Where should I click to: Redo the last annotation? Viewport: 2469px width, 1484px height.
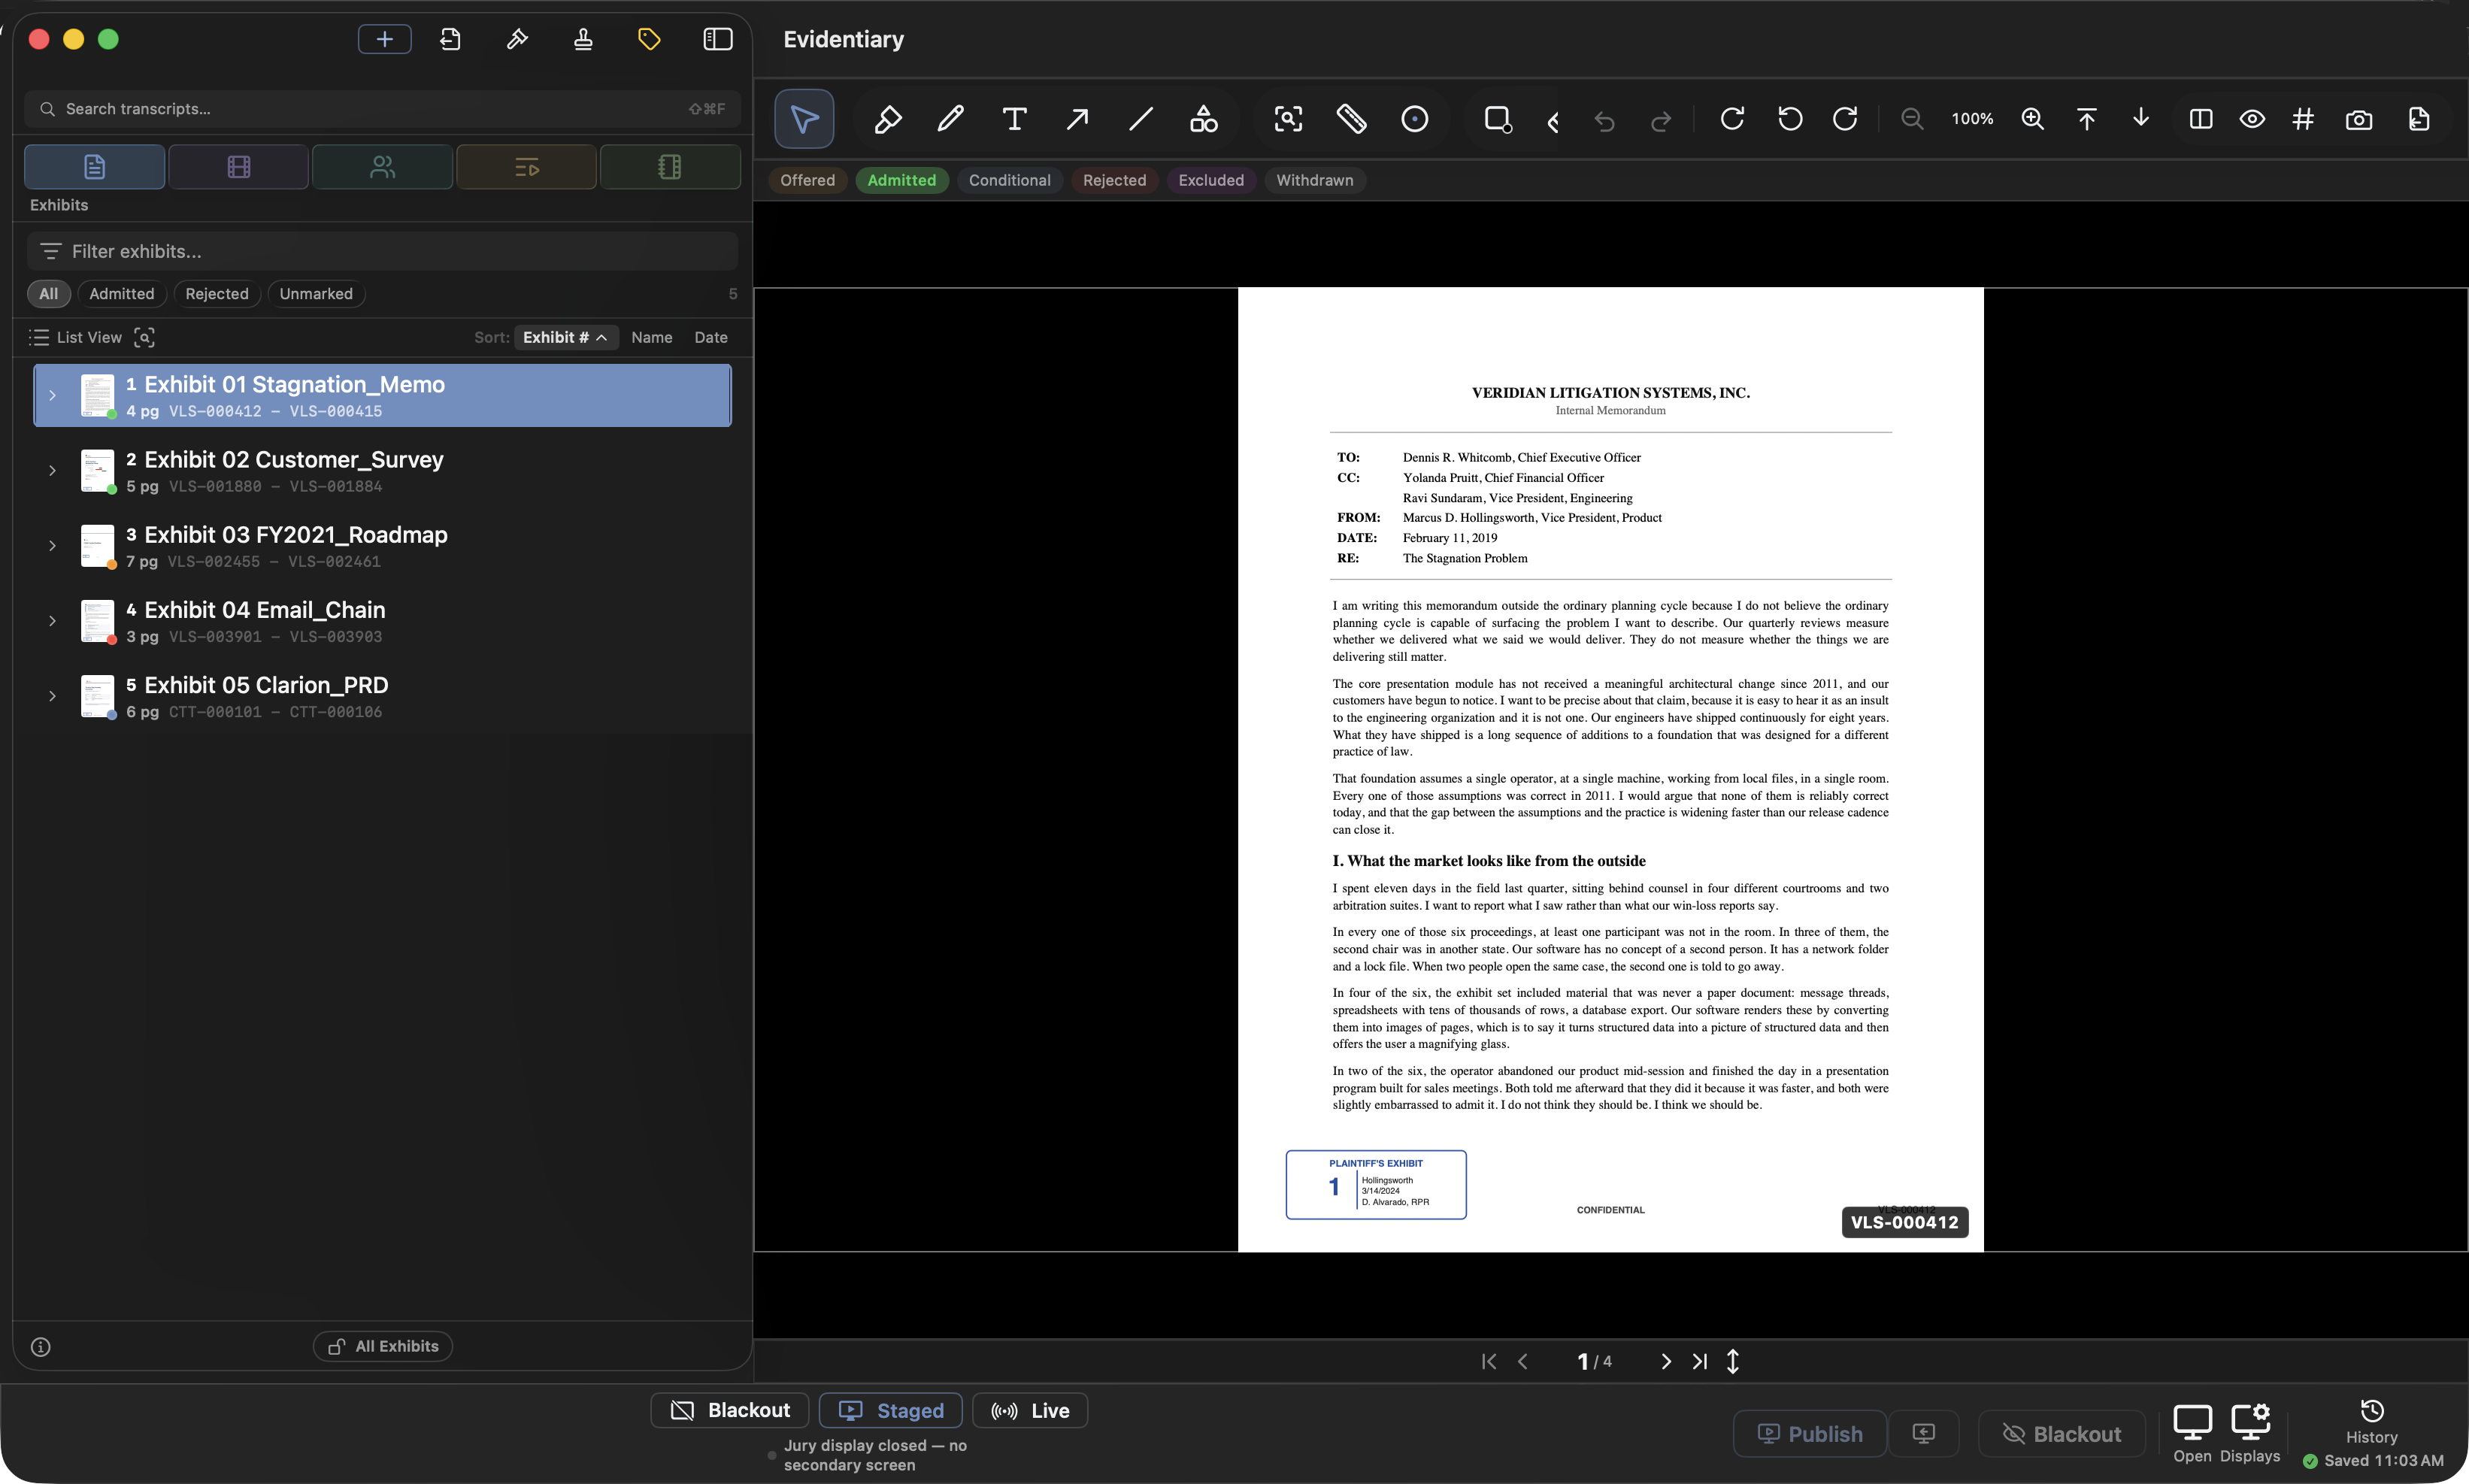[1661, 121]
